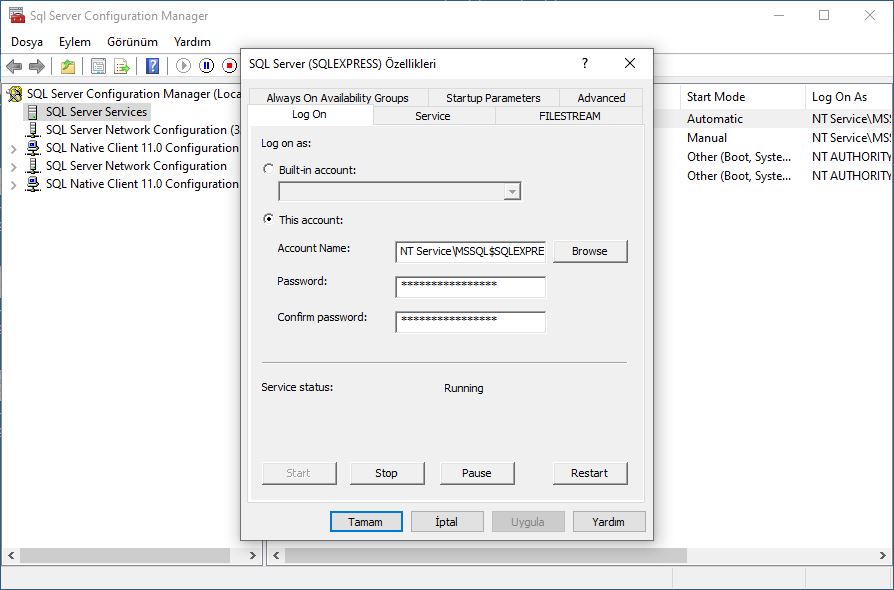Click the Back arrow toolbar icon
This screenshot has width=894, height=590.
(14, 67)
